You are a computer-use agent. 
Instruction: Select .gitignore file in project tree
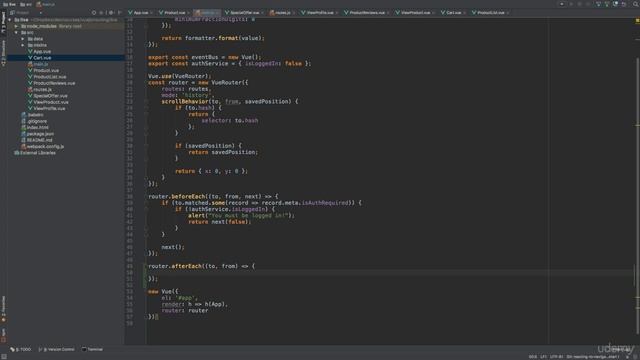click(x=34, y=121)
